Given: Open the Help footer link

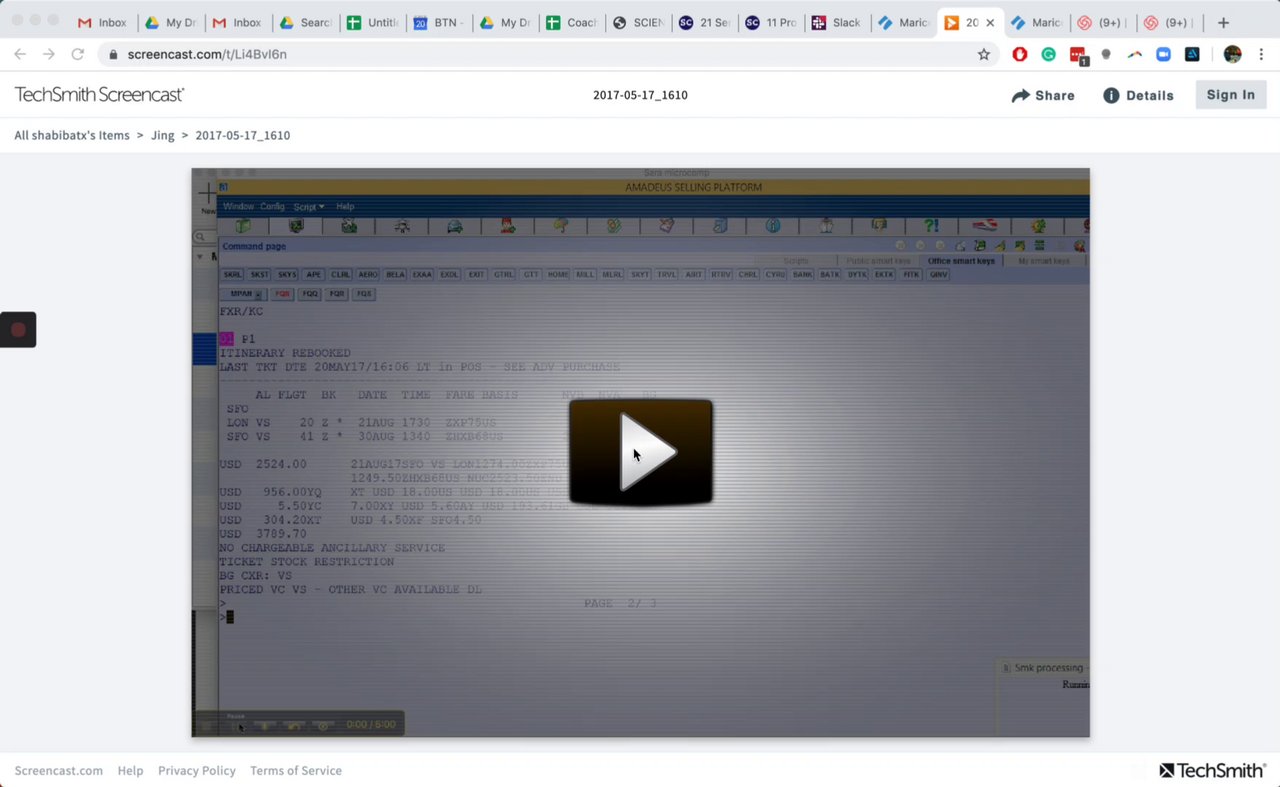Looking at the screenshot, I should 130,770.
